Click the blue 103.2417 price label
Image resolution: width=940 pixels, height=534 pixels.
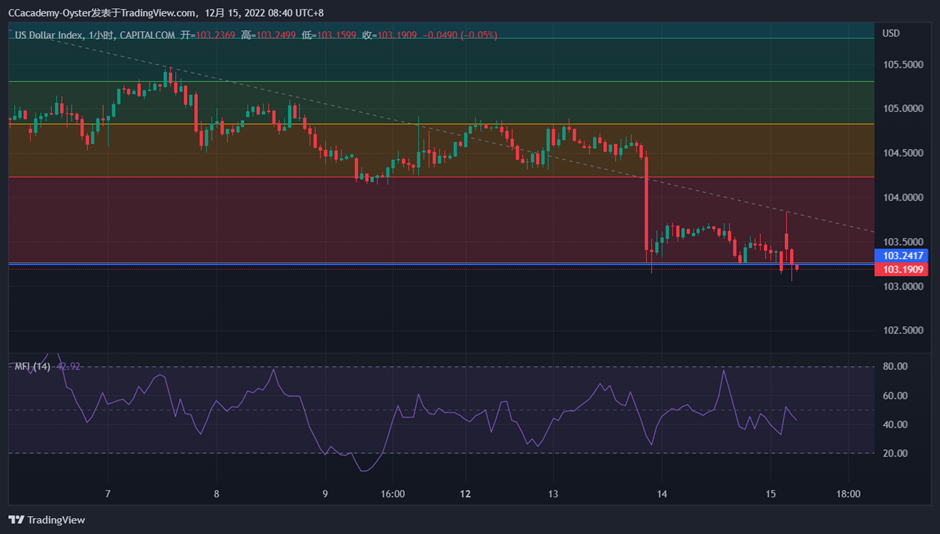coord(902,255)
